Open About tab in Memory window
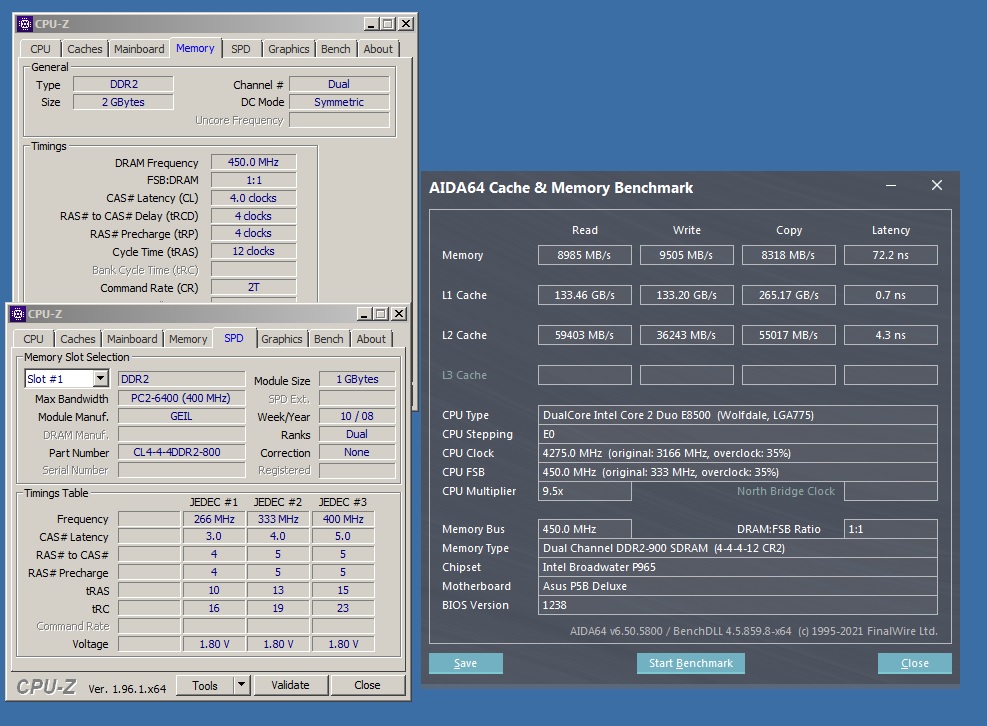Viewport: 987px width, 726px height. 378,49
